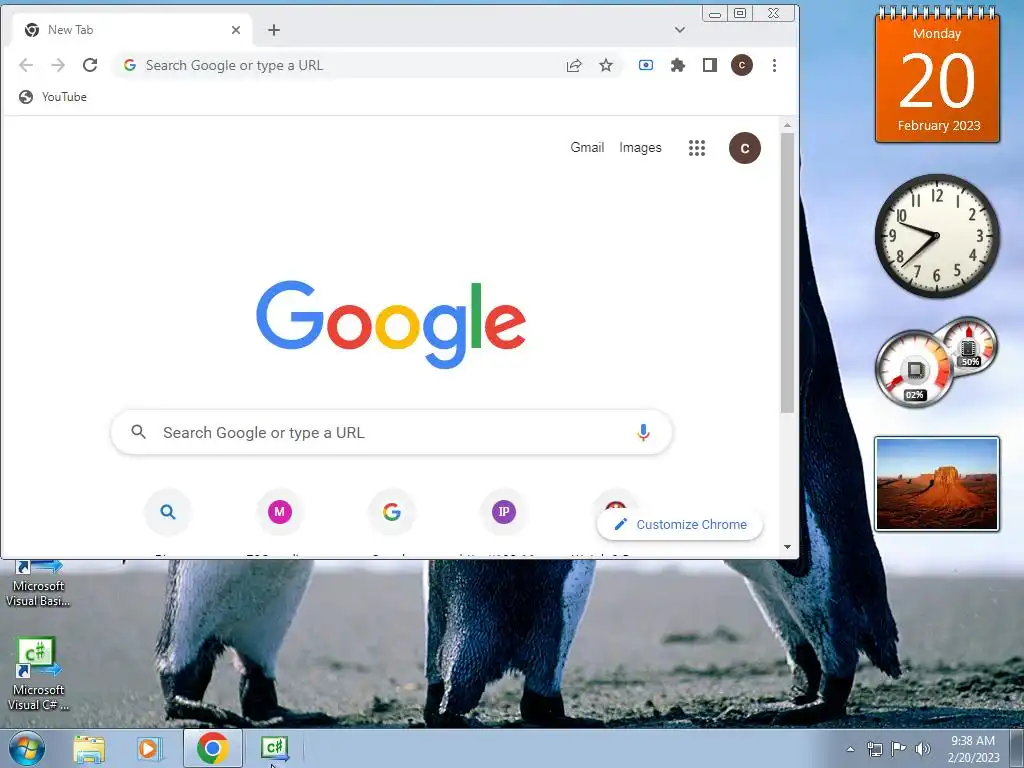The height and width of the screenshot is (768, 1024).
Task: Open Action Center flag icon
Action: (x=899, y=749)
